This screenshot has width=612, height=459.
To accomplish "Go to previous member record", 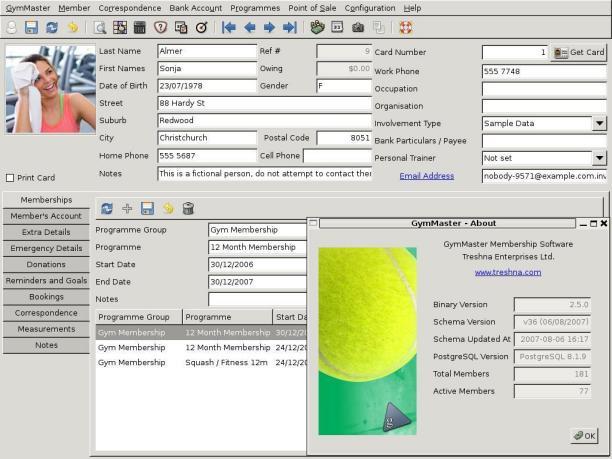I will pyautogui.click(x=249, y=27).
